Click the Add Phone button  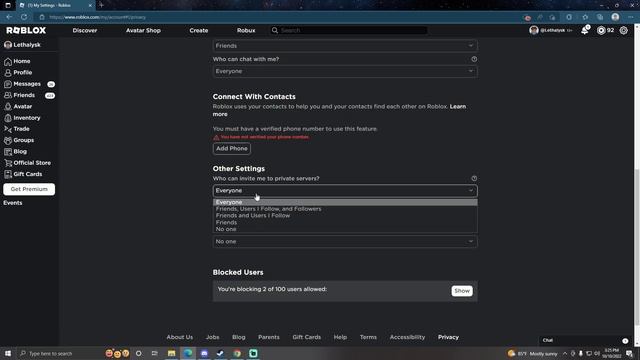(232, 149)
